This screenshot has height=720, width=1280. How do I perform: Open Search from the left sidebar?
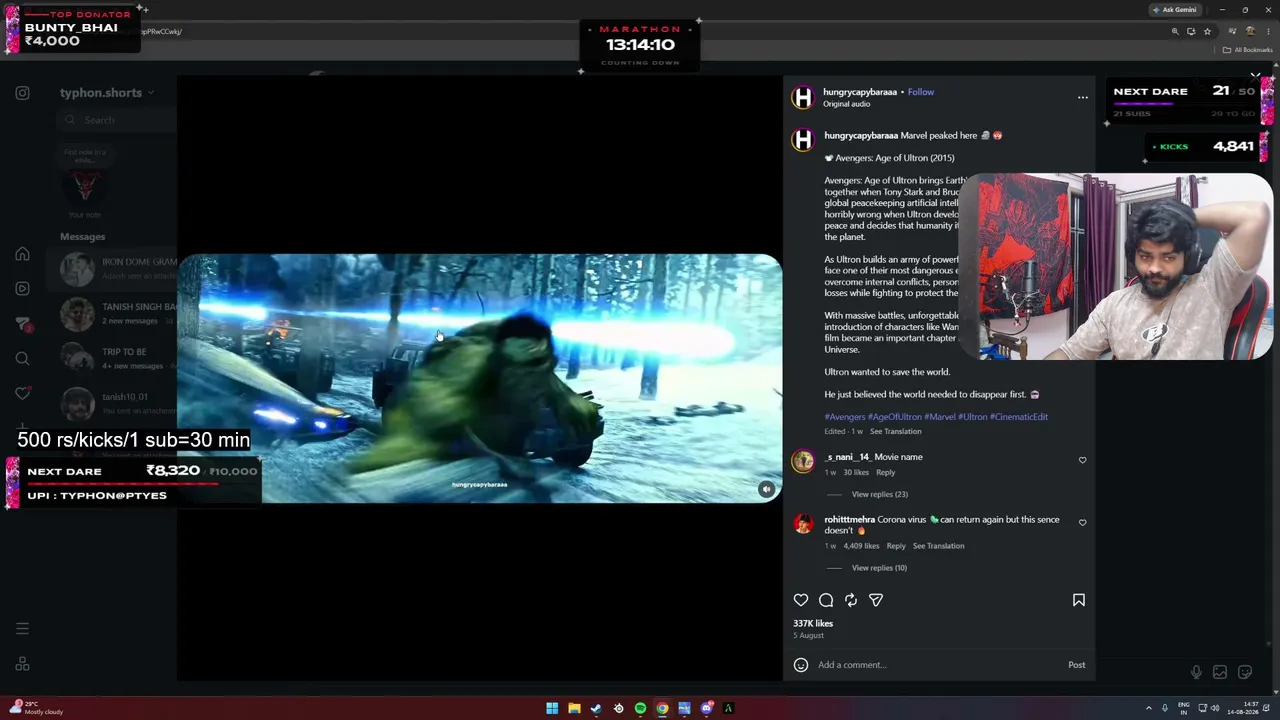point(22,359)
